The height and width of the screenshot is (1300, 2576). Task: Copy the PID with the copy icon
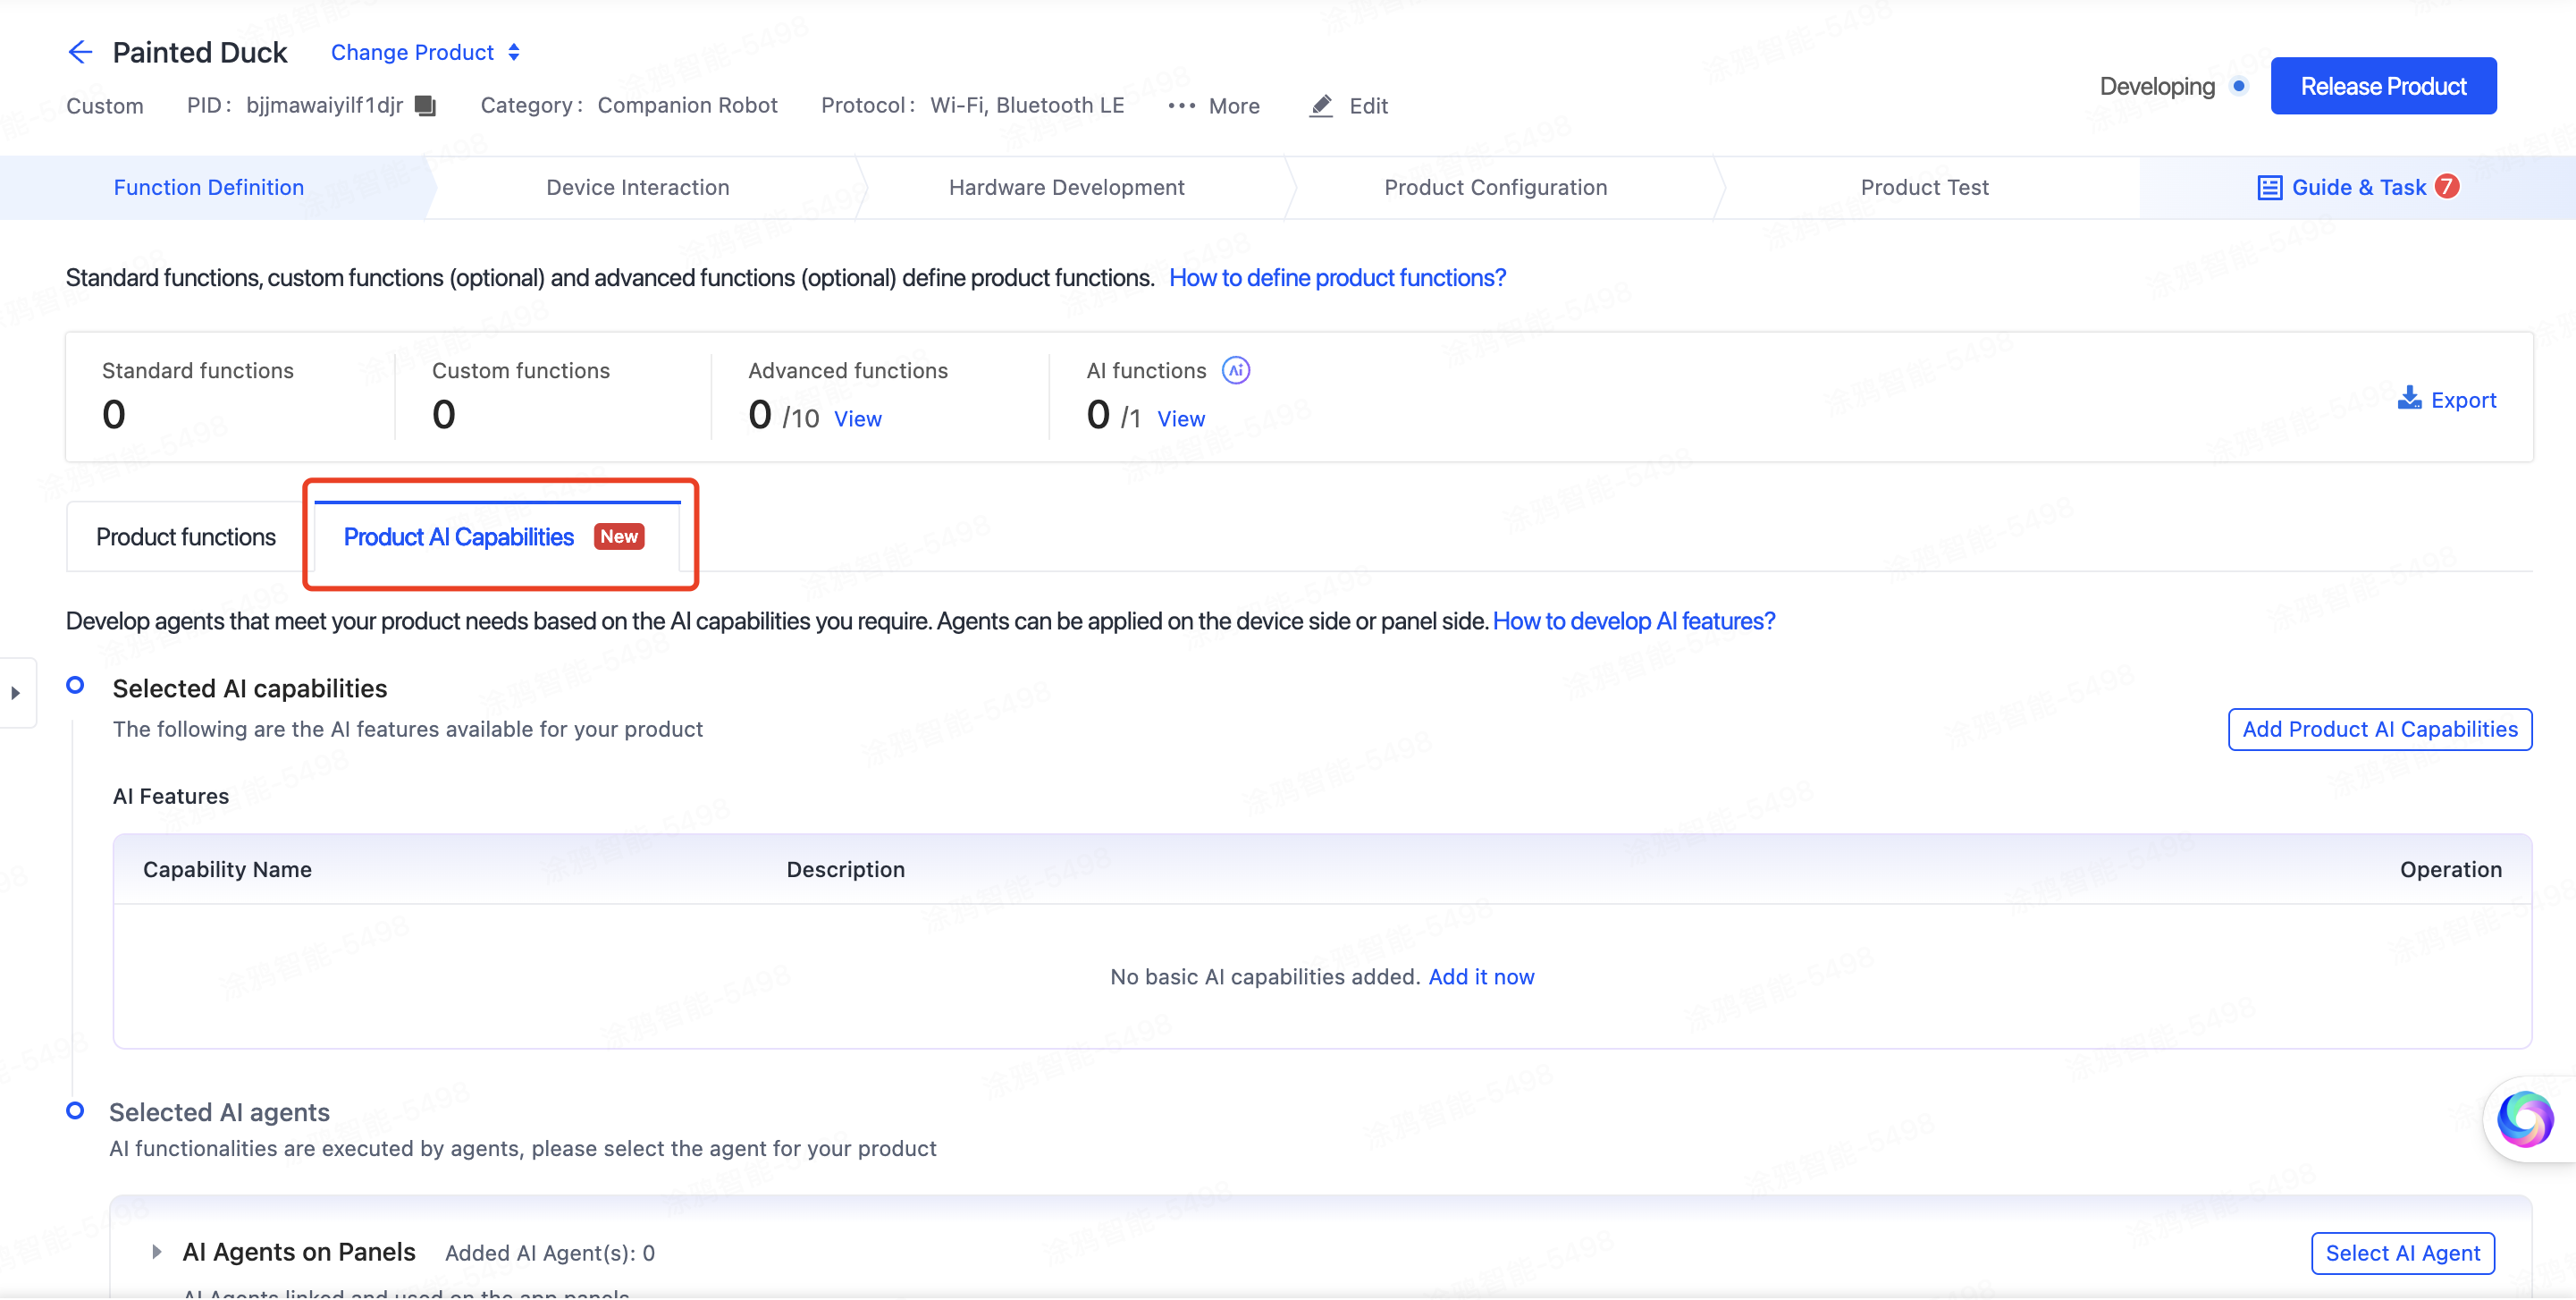coord(426,105)
